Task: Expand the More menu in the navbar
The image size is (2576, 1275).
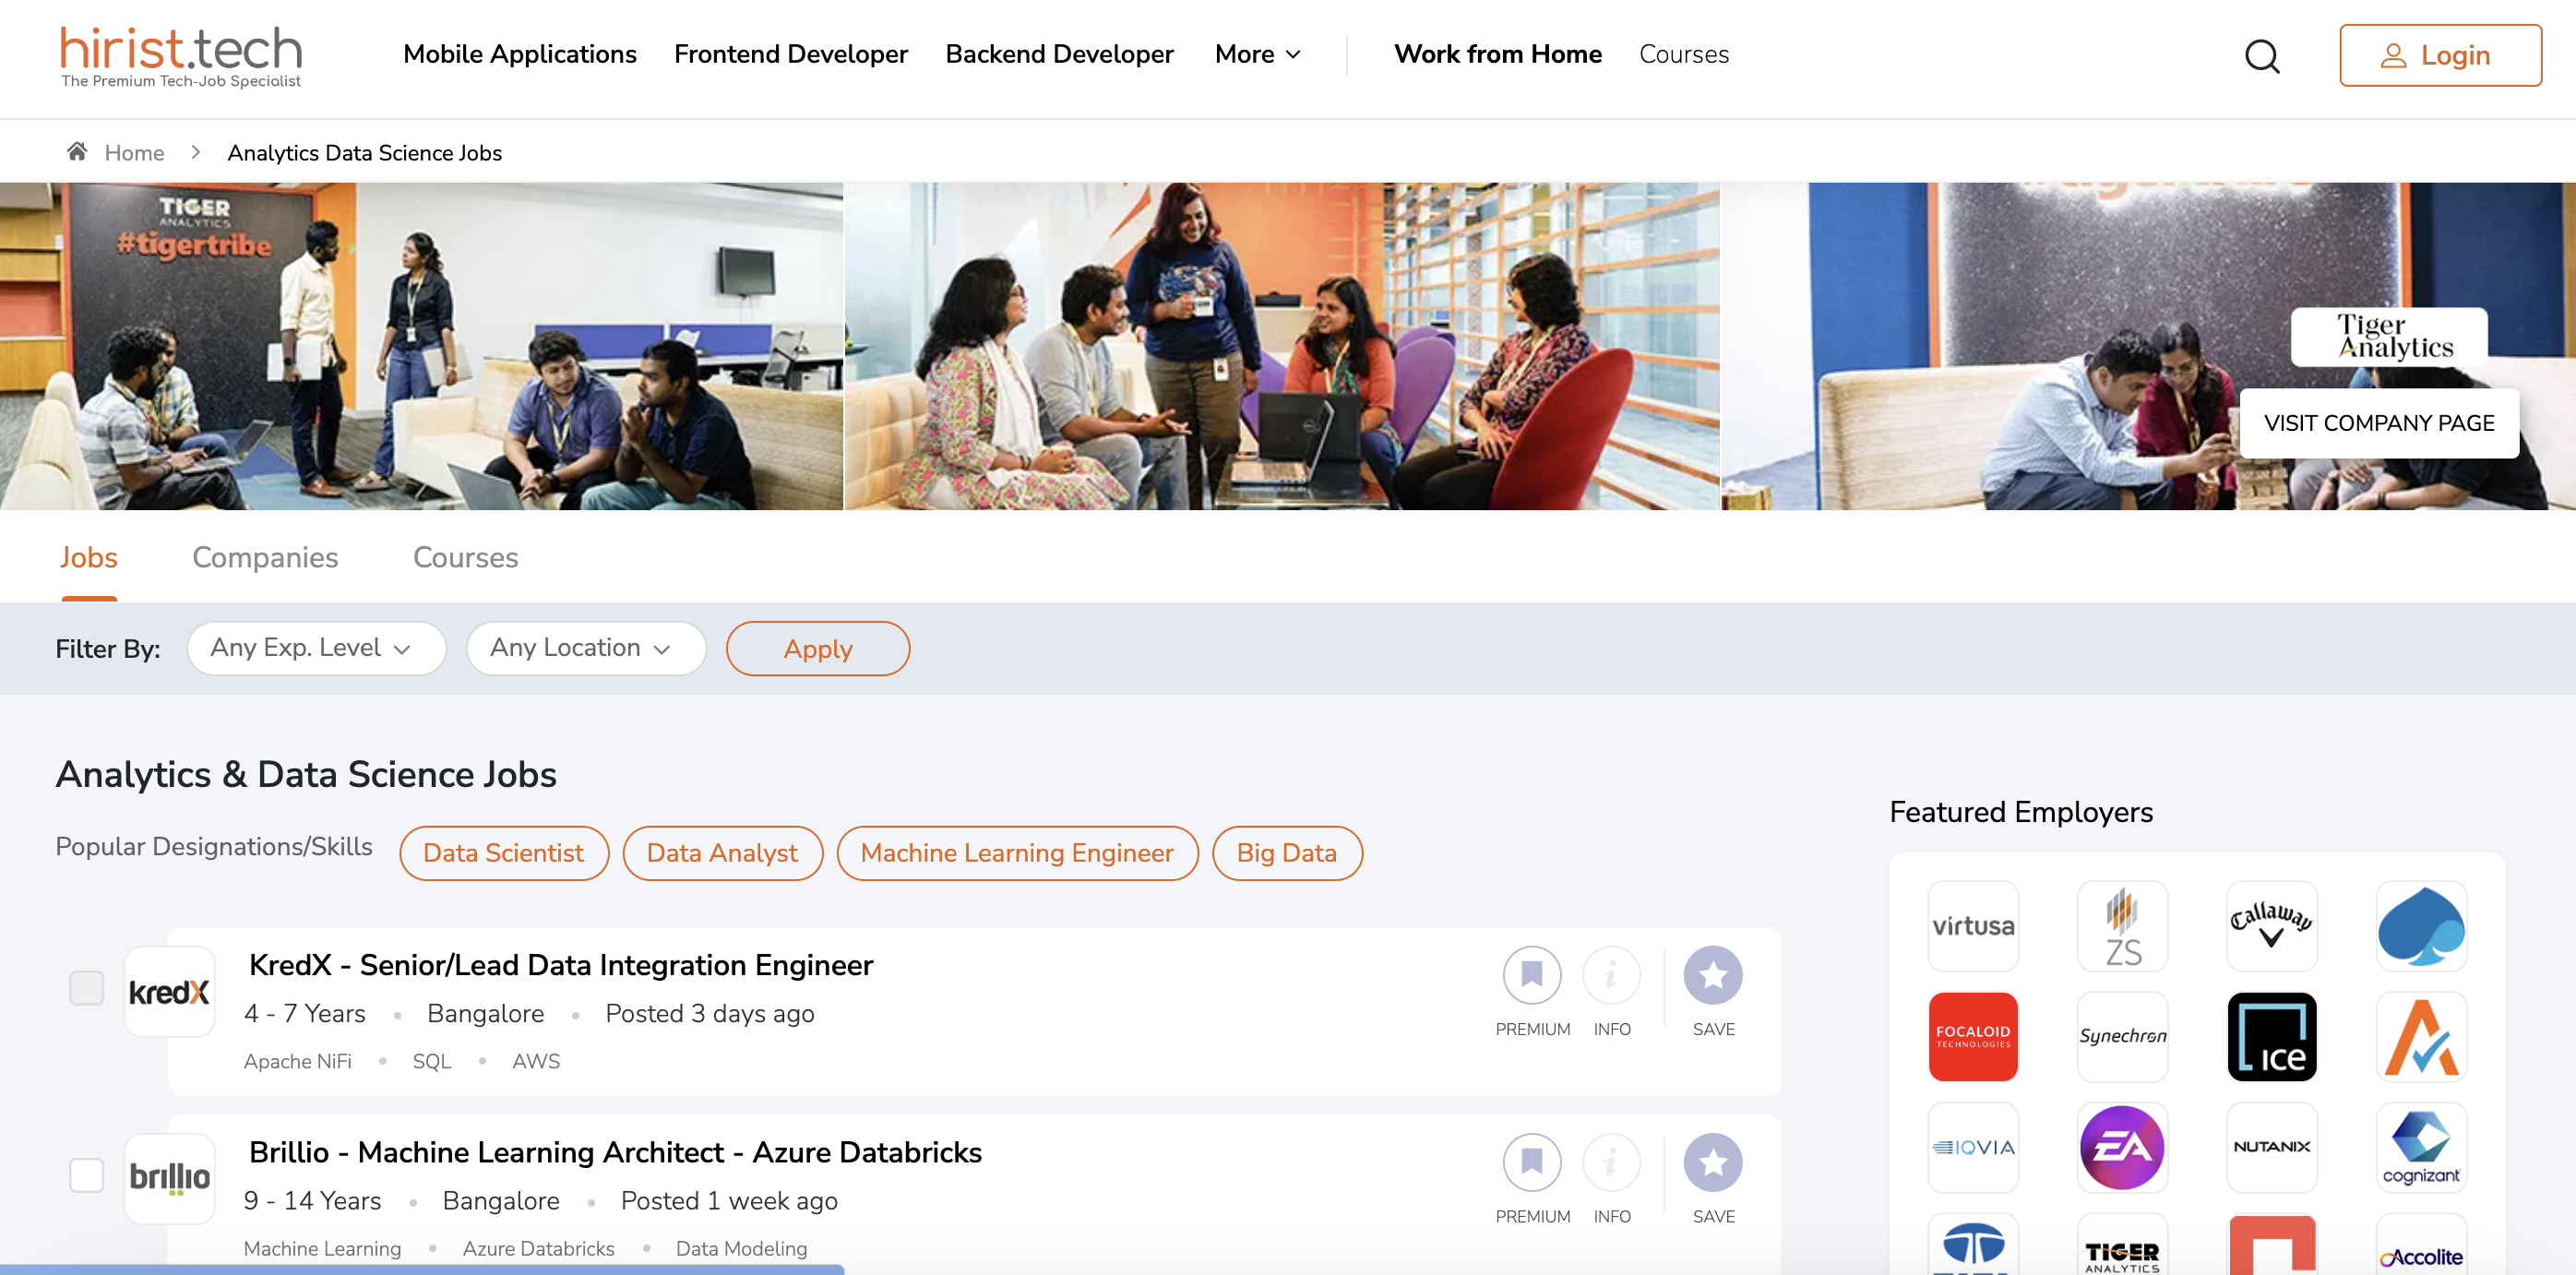Action: (1257, 54)
